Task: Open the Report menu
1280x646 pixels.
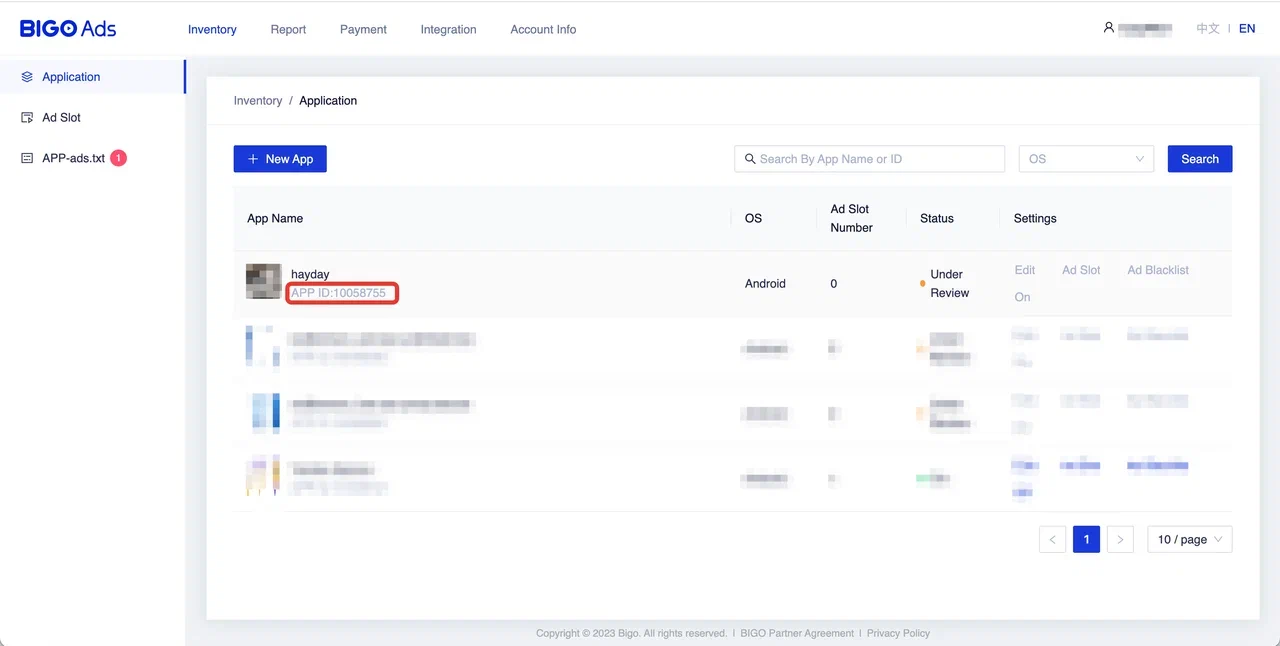Action: (x=288, y=30)
